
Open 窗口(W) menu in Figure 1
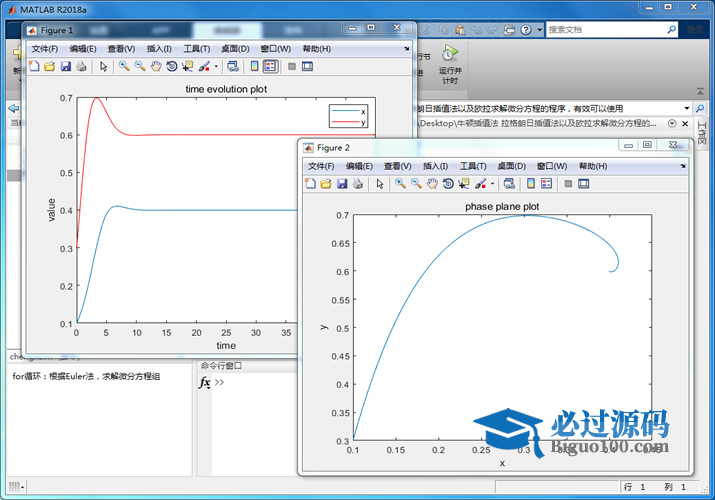click(x=275, y=49)
